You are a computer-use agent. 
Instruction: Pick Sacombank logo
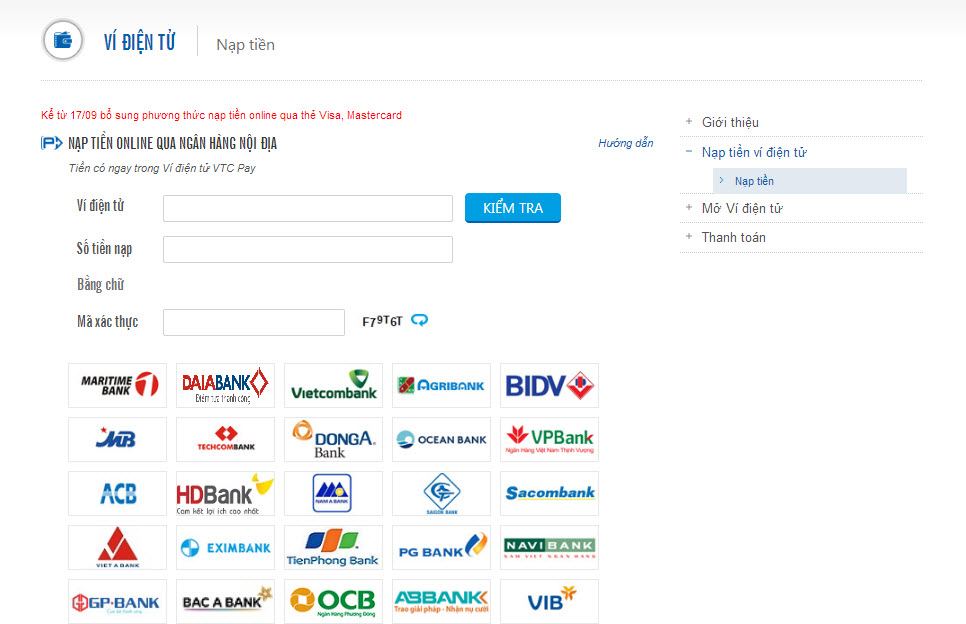pyautogui.click(x=550, y=493)
